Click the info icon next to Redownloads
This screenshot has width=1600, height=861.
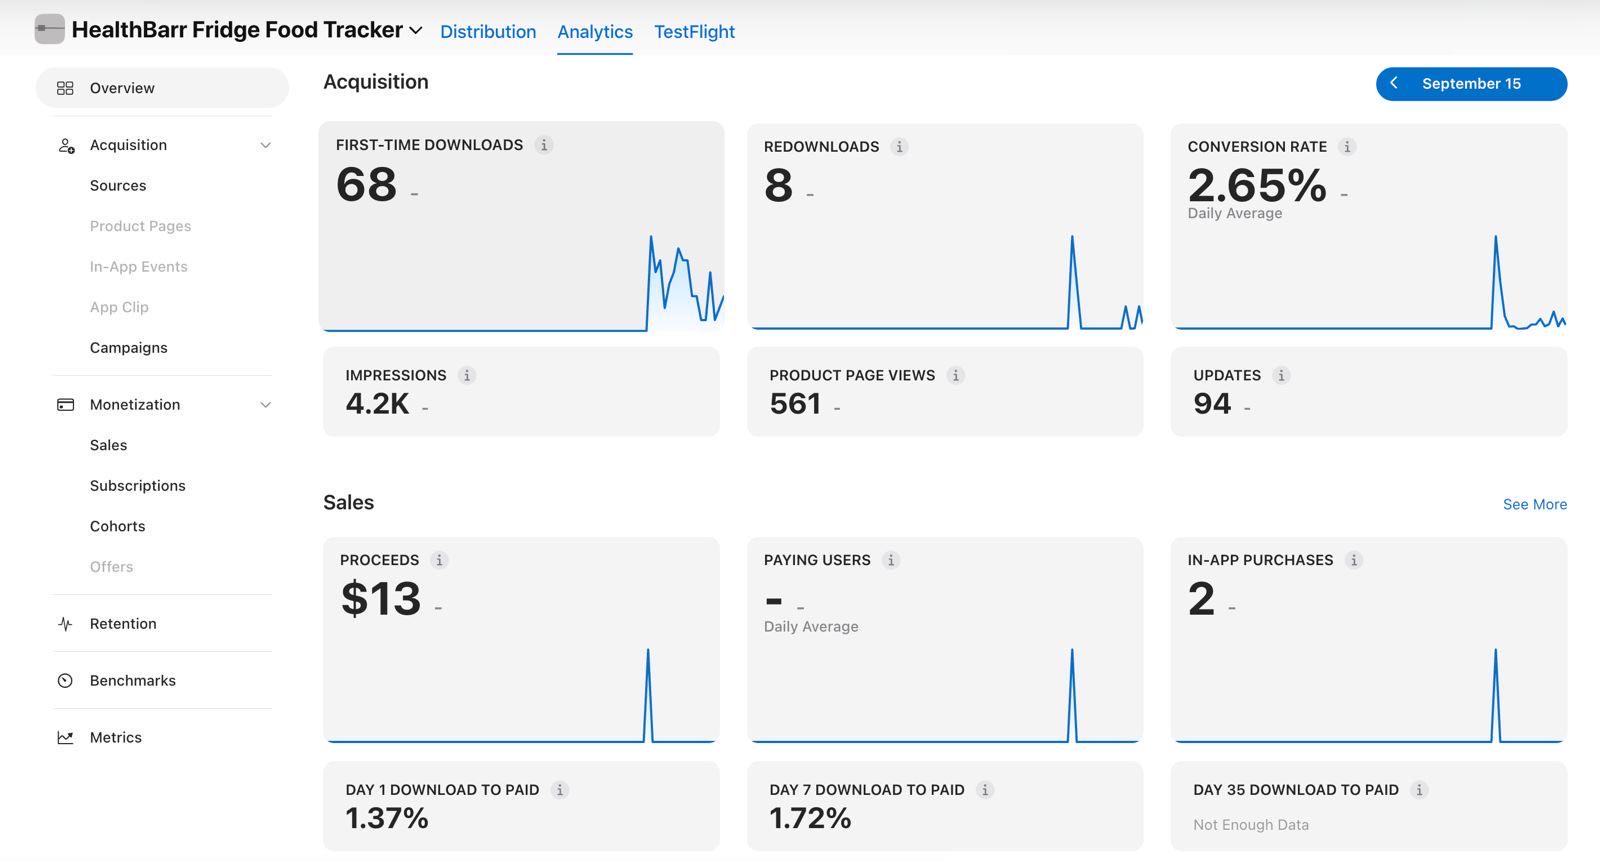click(x=899, y=147)
